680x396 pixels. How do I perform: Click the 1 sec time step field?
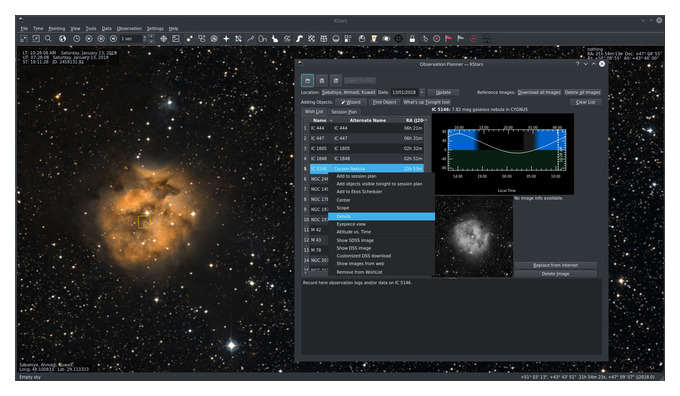(x=131, y=39)
